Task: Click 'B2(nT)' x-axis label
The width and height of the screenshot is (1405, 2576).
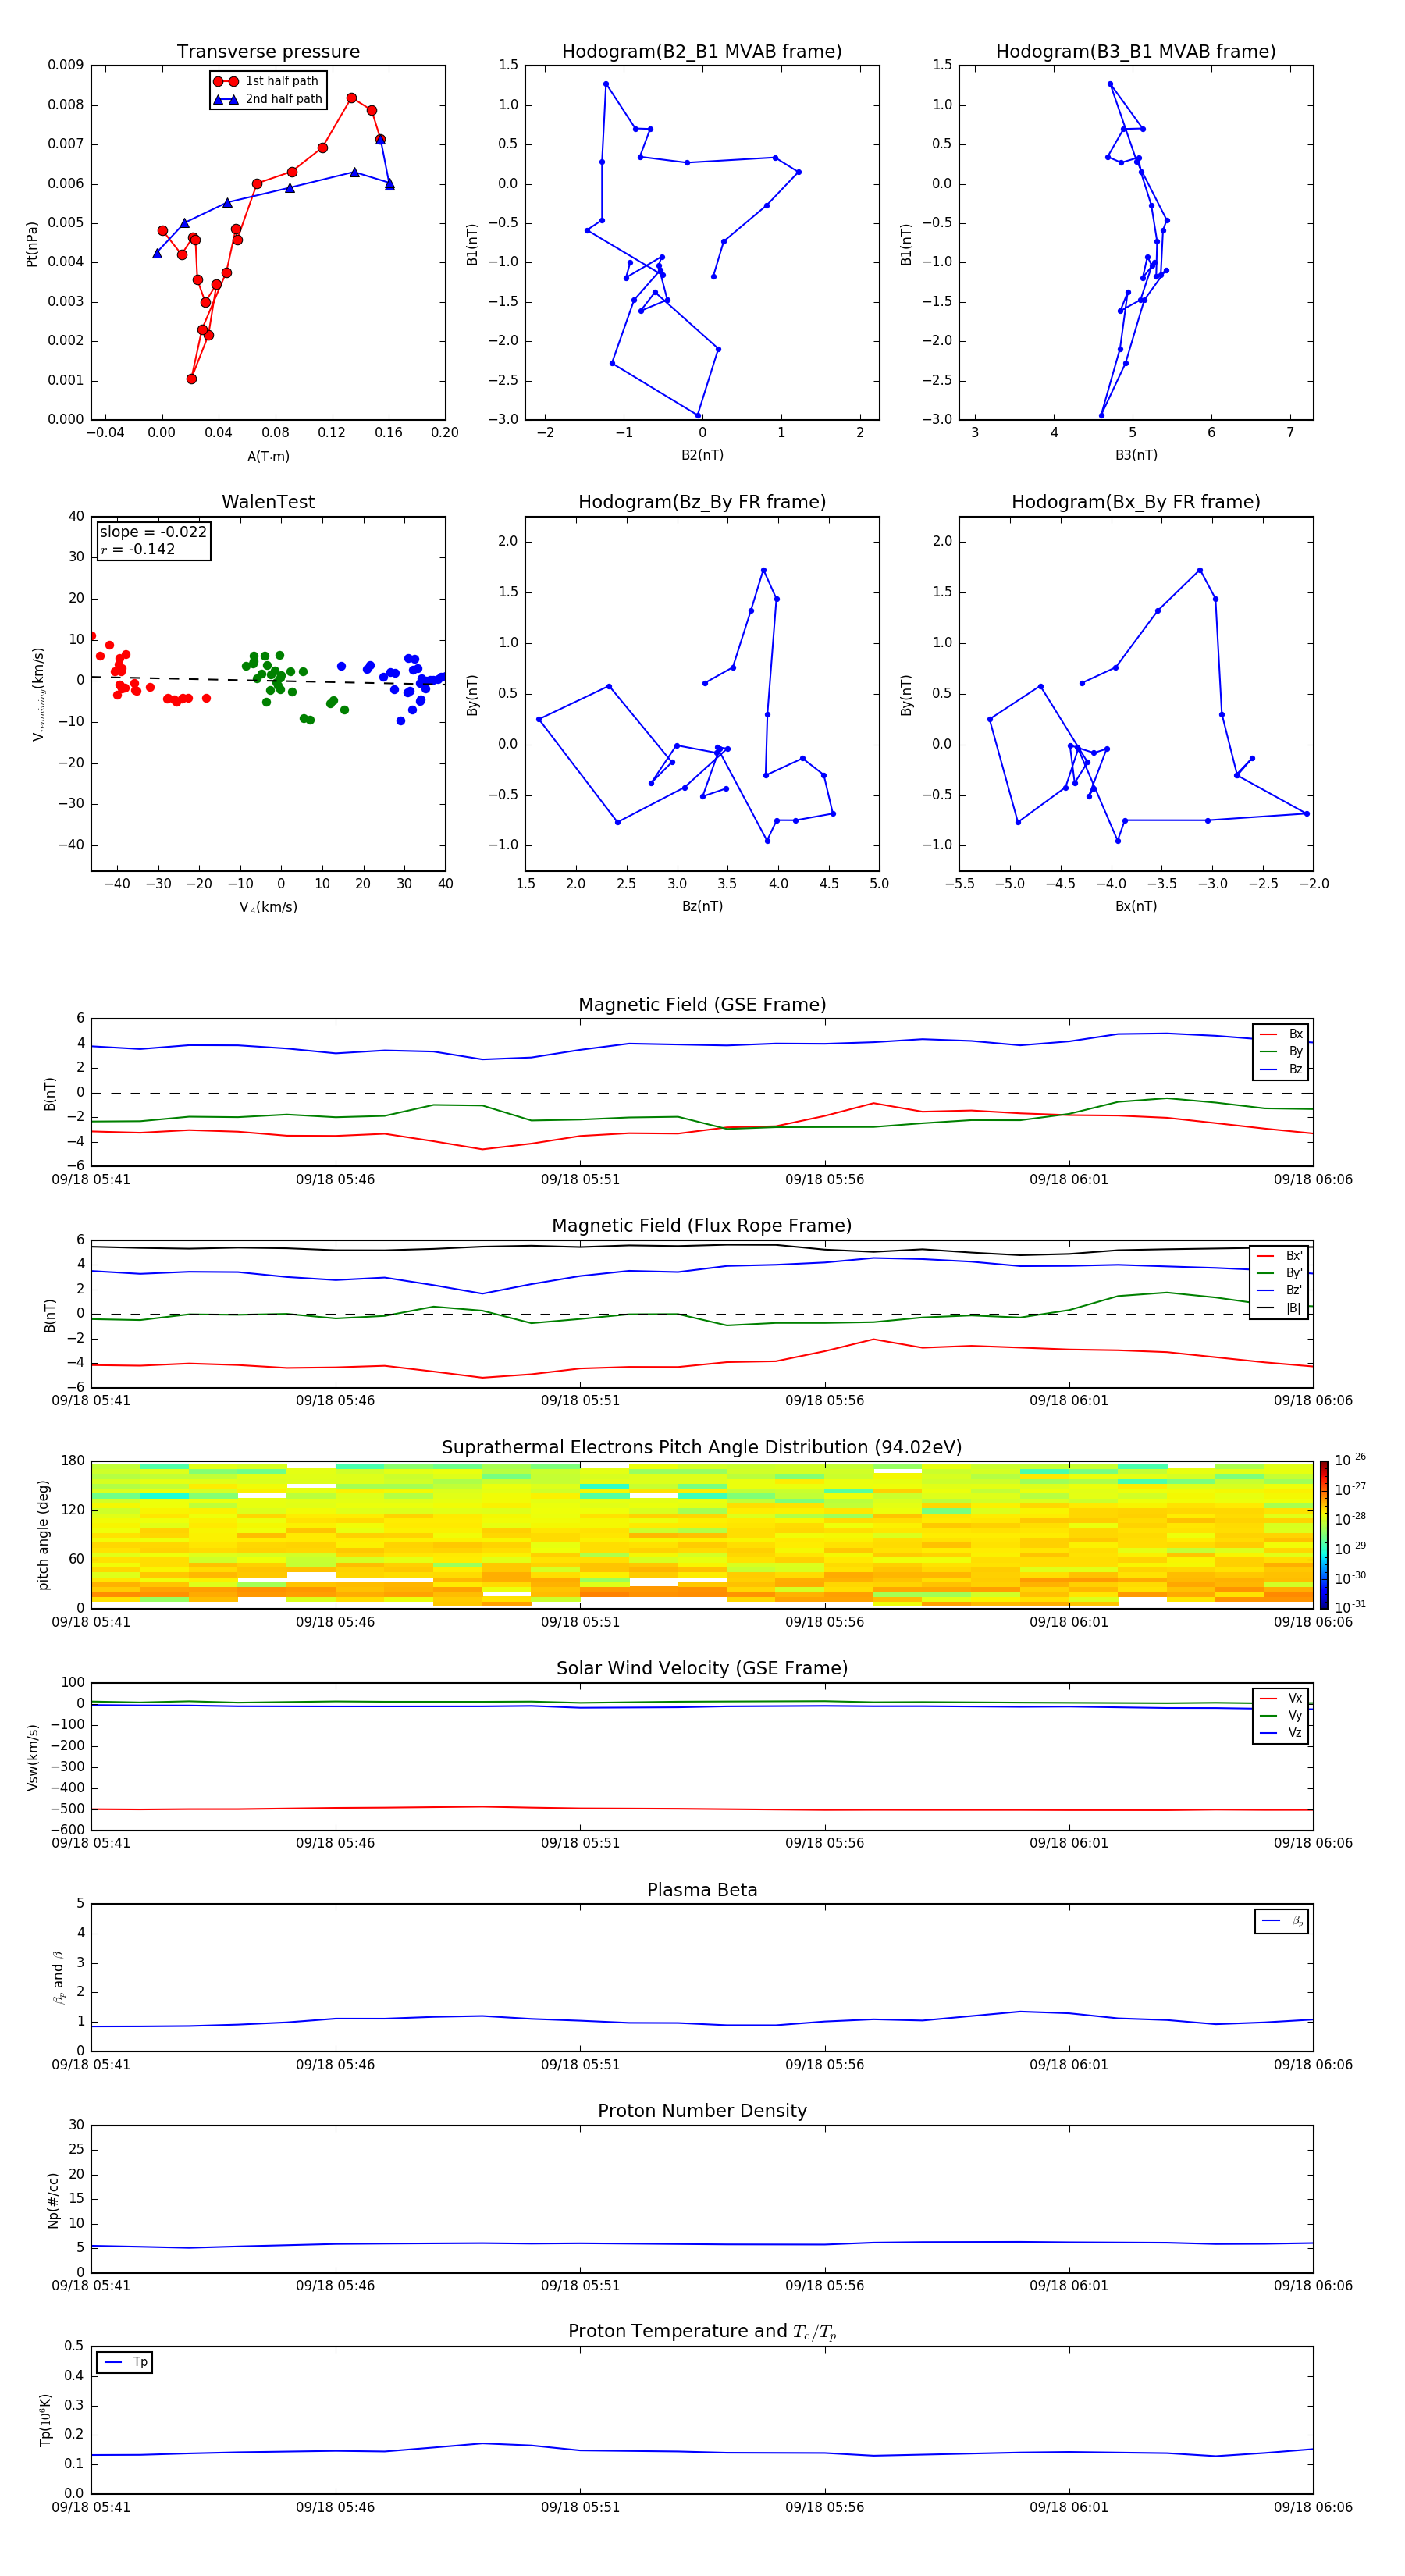Action: [x=702, y=455]
